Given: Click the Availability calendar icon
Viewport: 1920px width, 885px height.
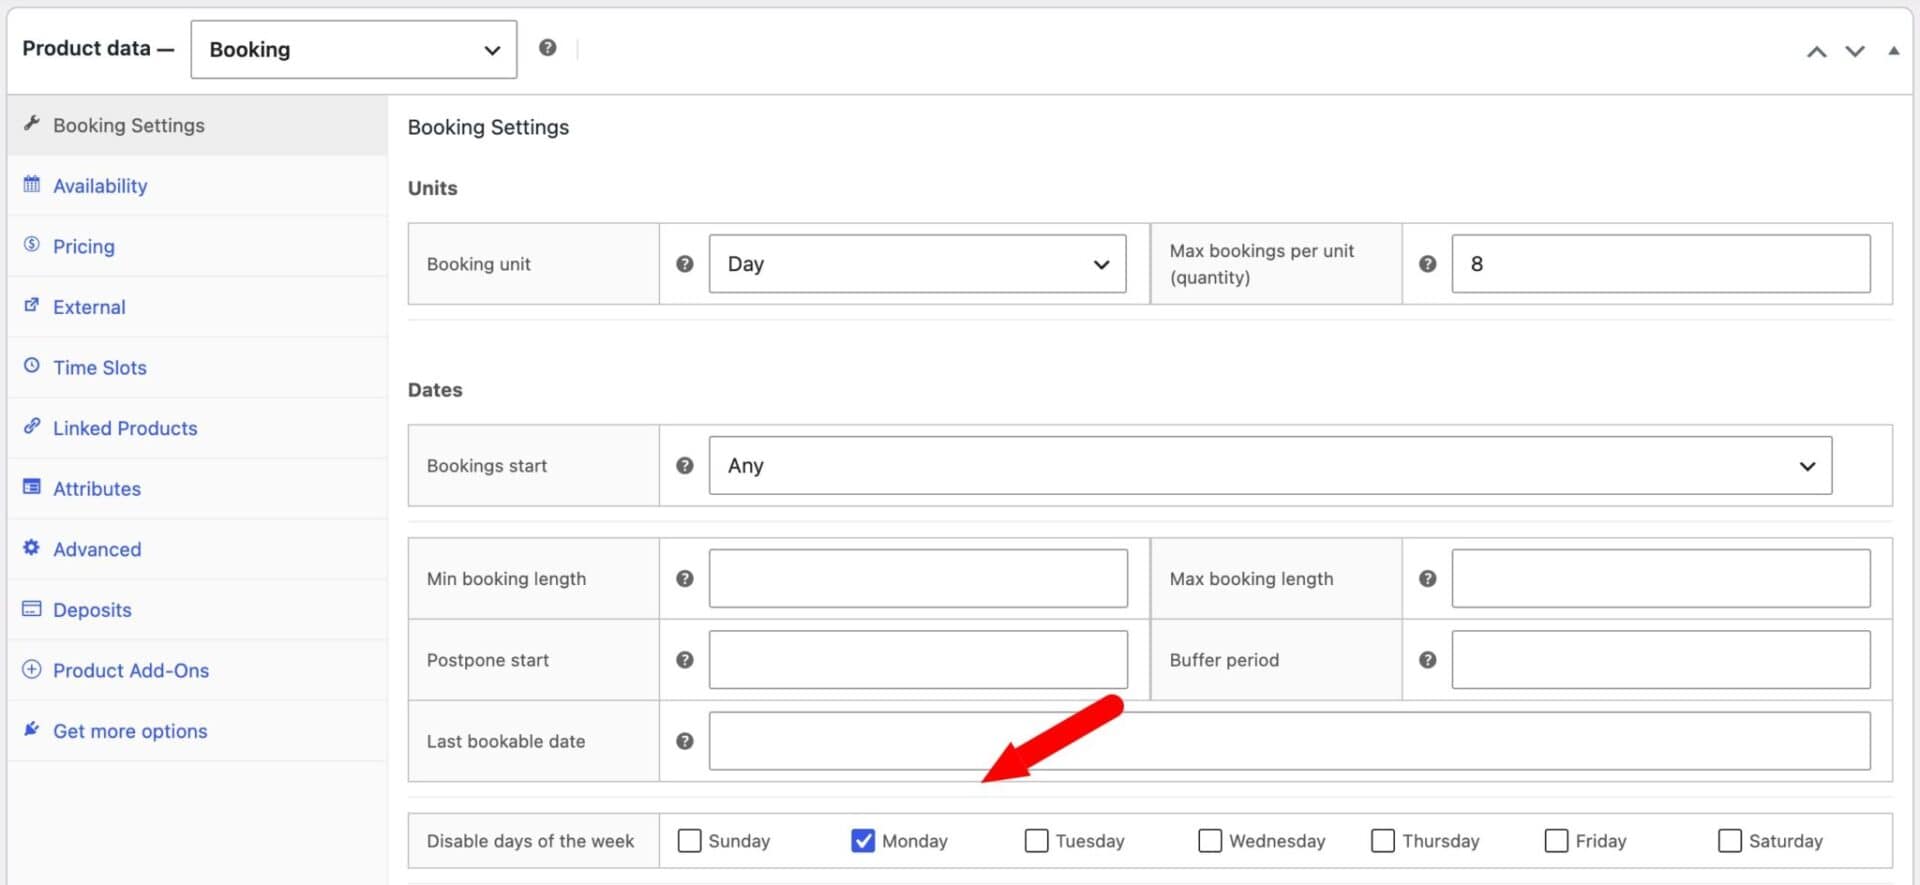Looking at the screenshot, I should pyautogui.click(x=32, y=184).
